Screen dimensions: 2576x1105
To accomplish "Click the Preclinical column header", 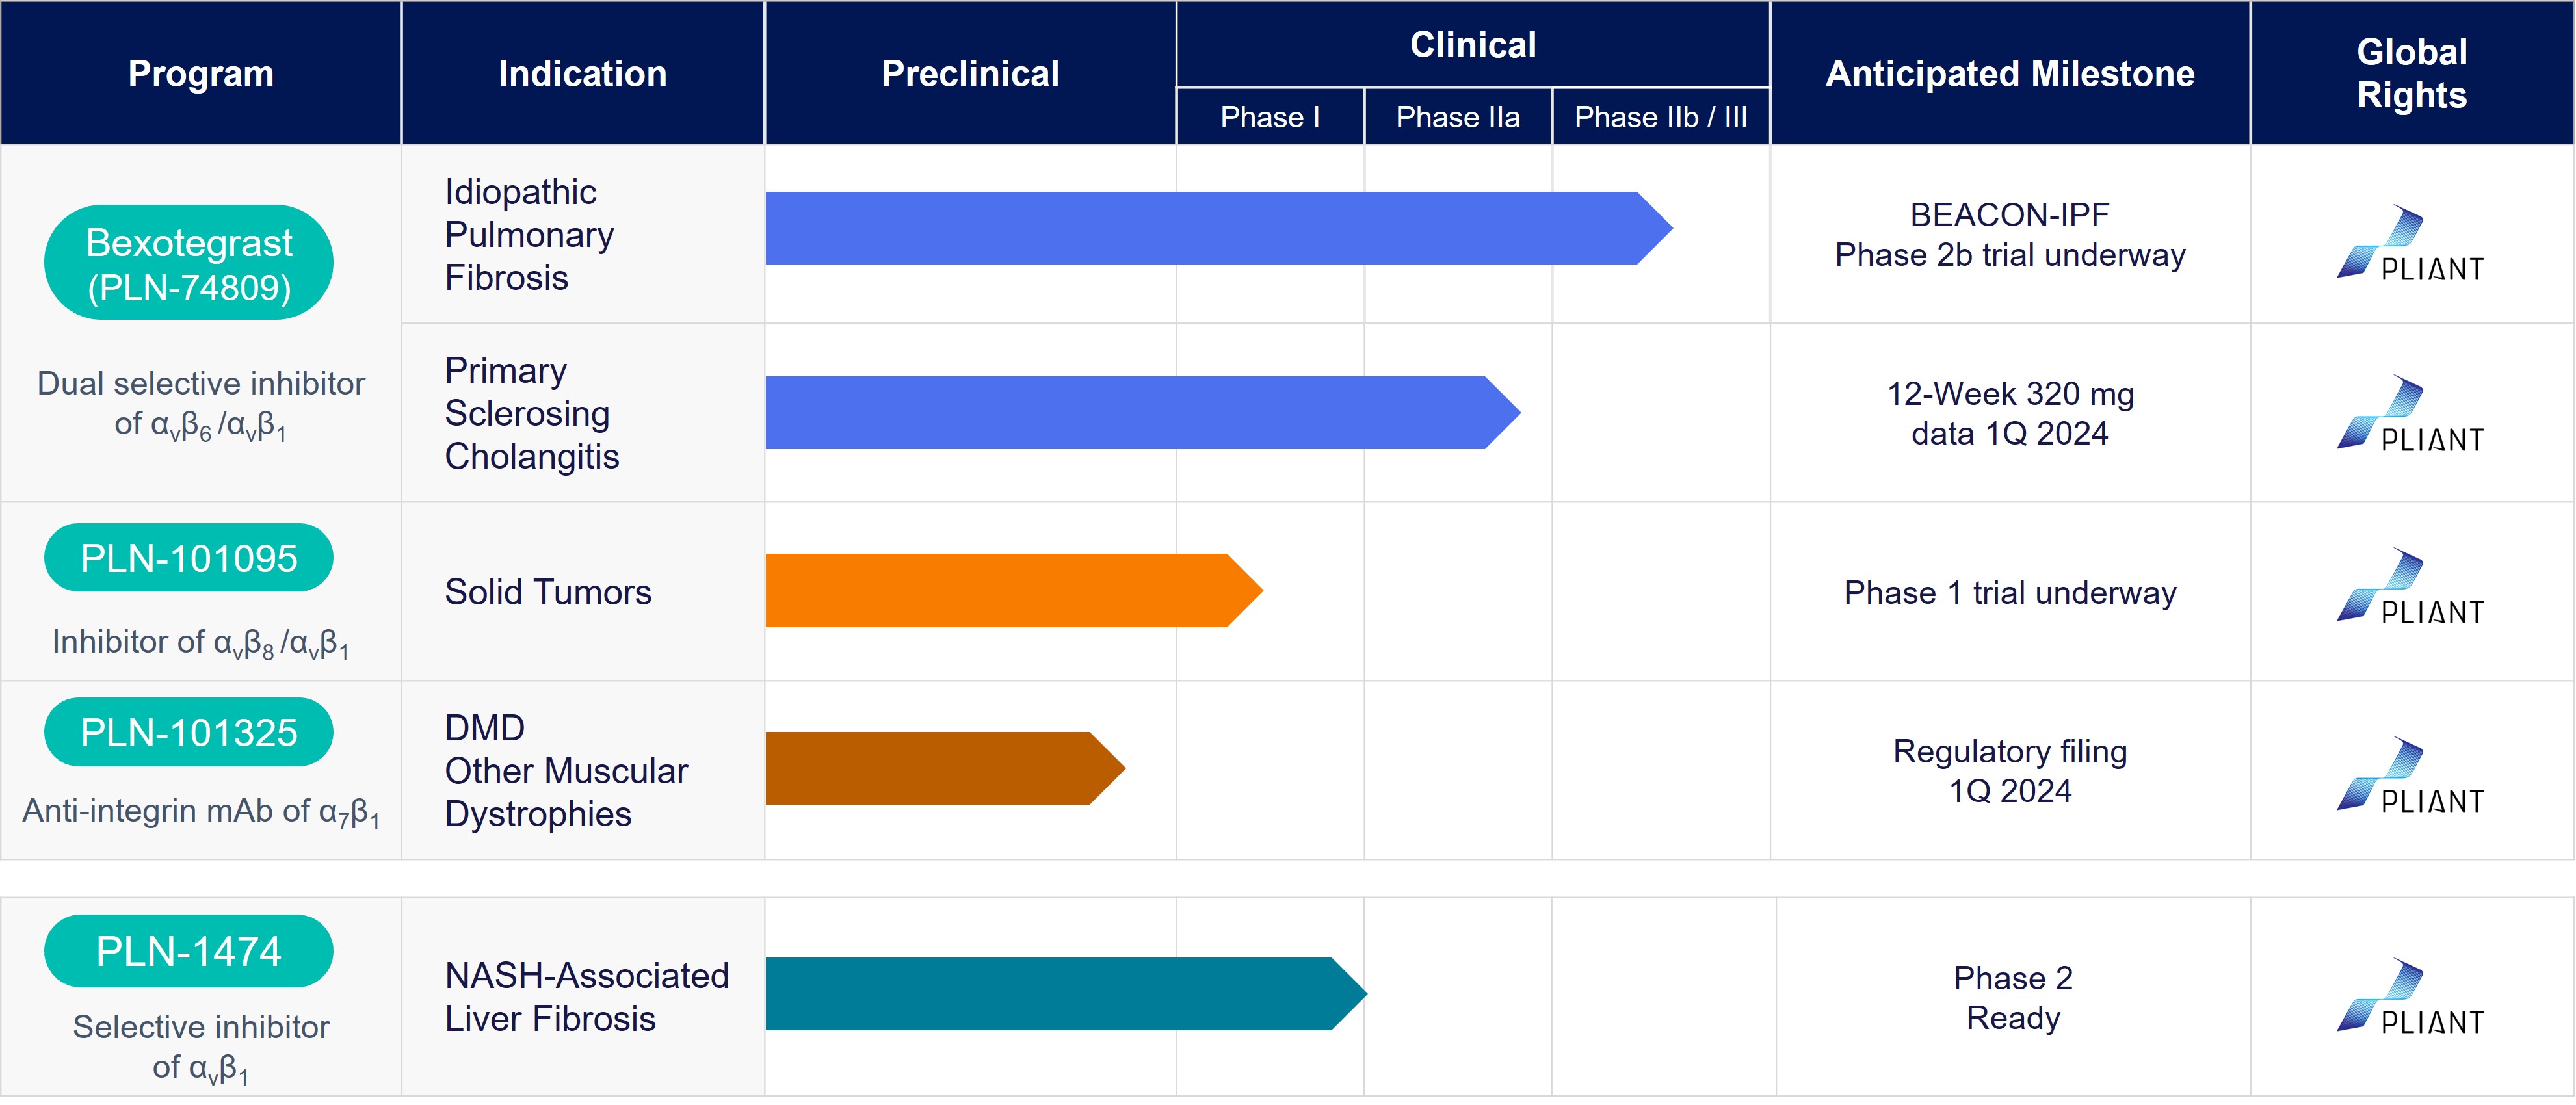I will click(970, 73).
